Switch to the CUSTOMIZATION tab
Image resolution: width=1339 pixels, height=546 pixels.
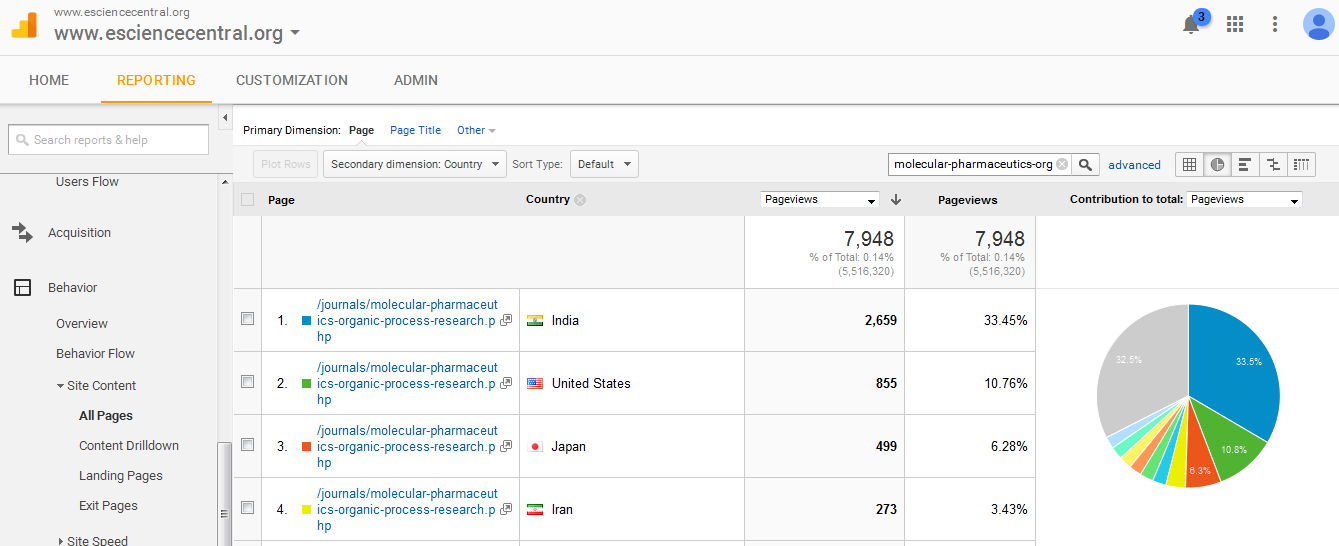point(292,80)
